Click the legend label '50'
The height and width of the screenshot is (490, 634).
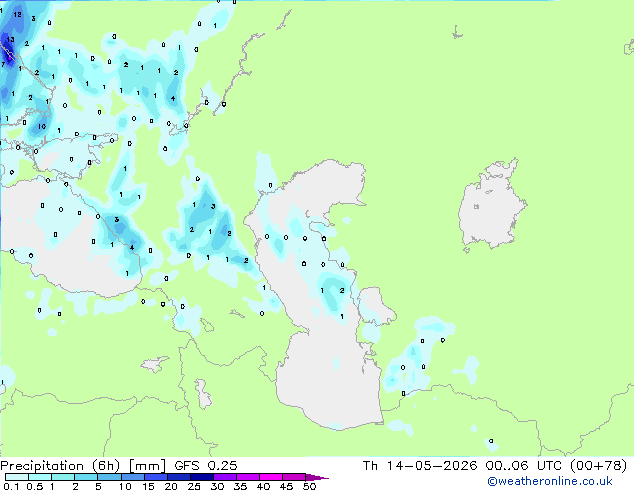tap(310, 486)
